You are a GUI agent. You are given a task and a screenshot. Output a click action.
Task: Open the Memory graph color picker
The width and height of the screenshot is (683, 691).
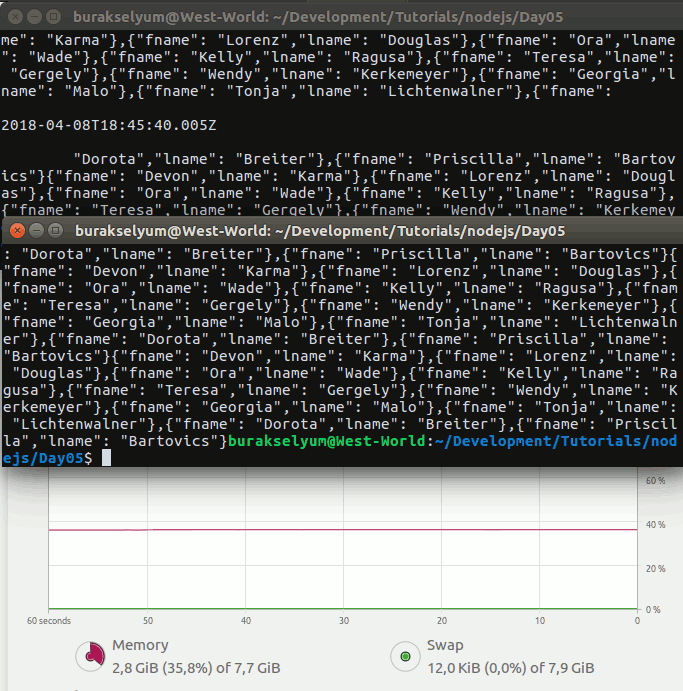[93, 656]
